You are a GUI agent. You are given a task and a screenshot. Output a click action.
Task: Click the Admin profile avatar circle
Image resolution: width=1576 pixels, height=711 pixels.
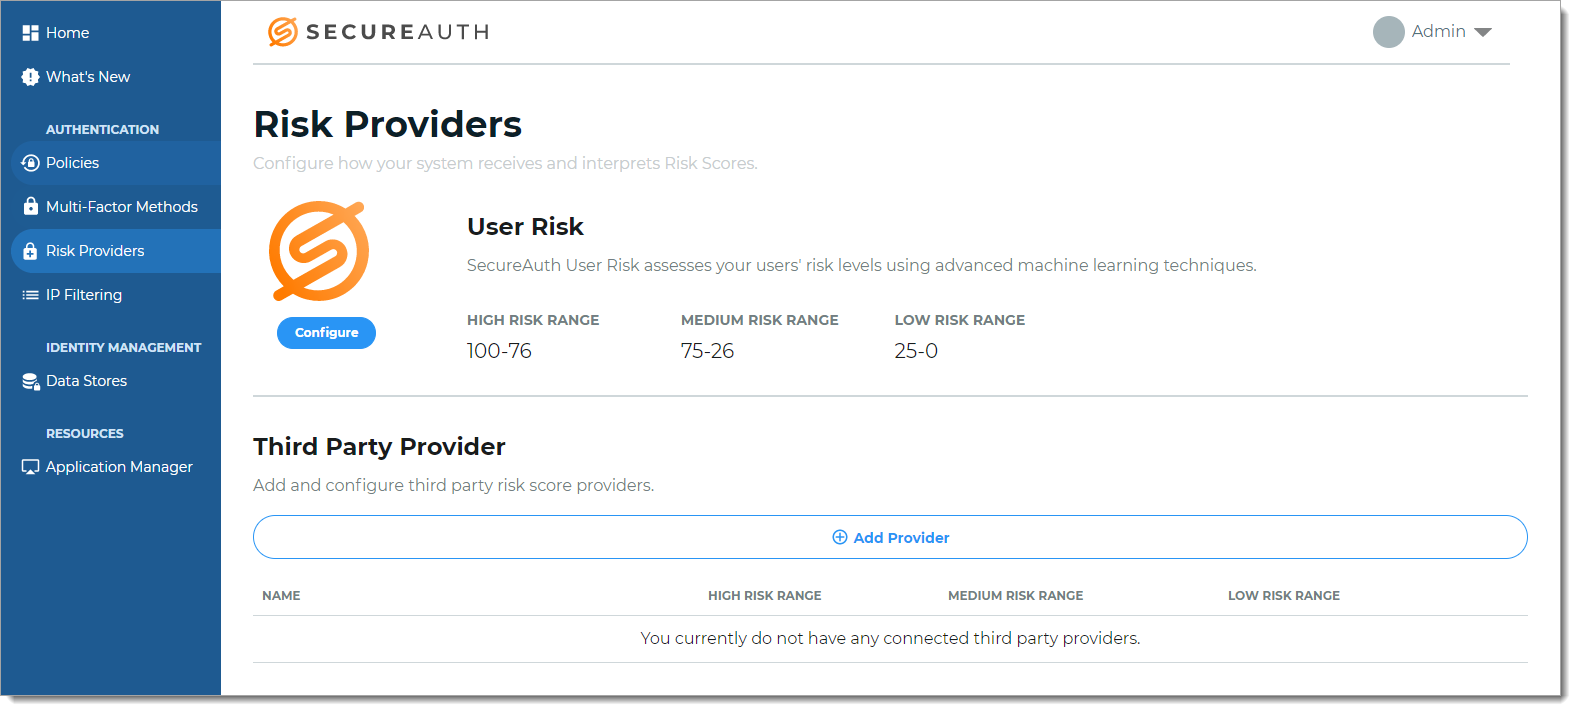[1389, 31]
